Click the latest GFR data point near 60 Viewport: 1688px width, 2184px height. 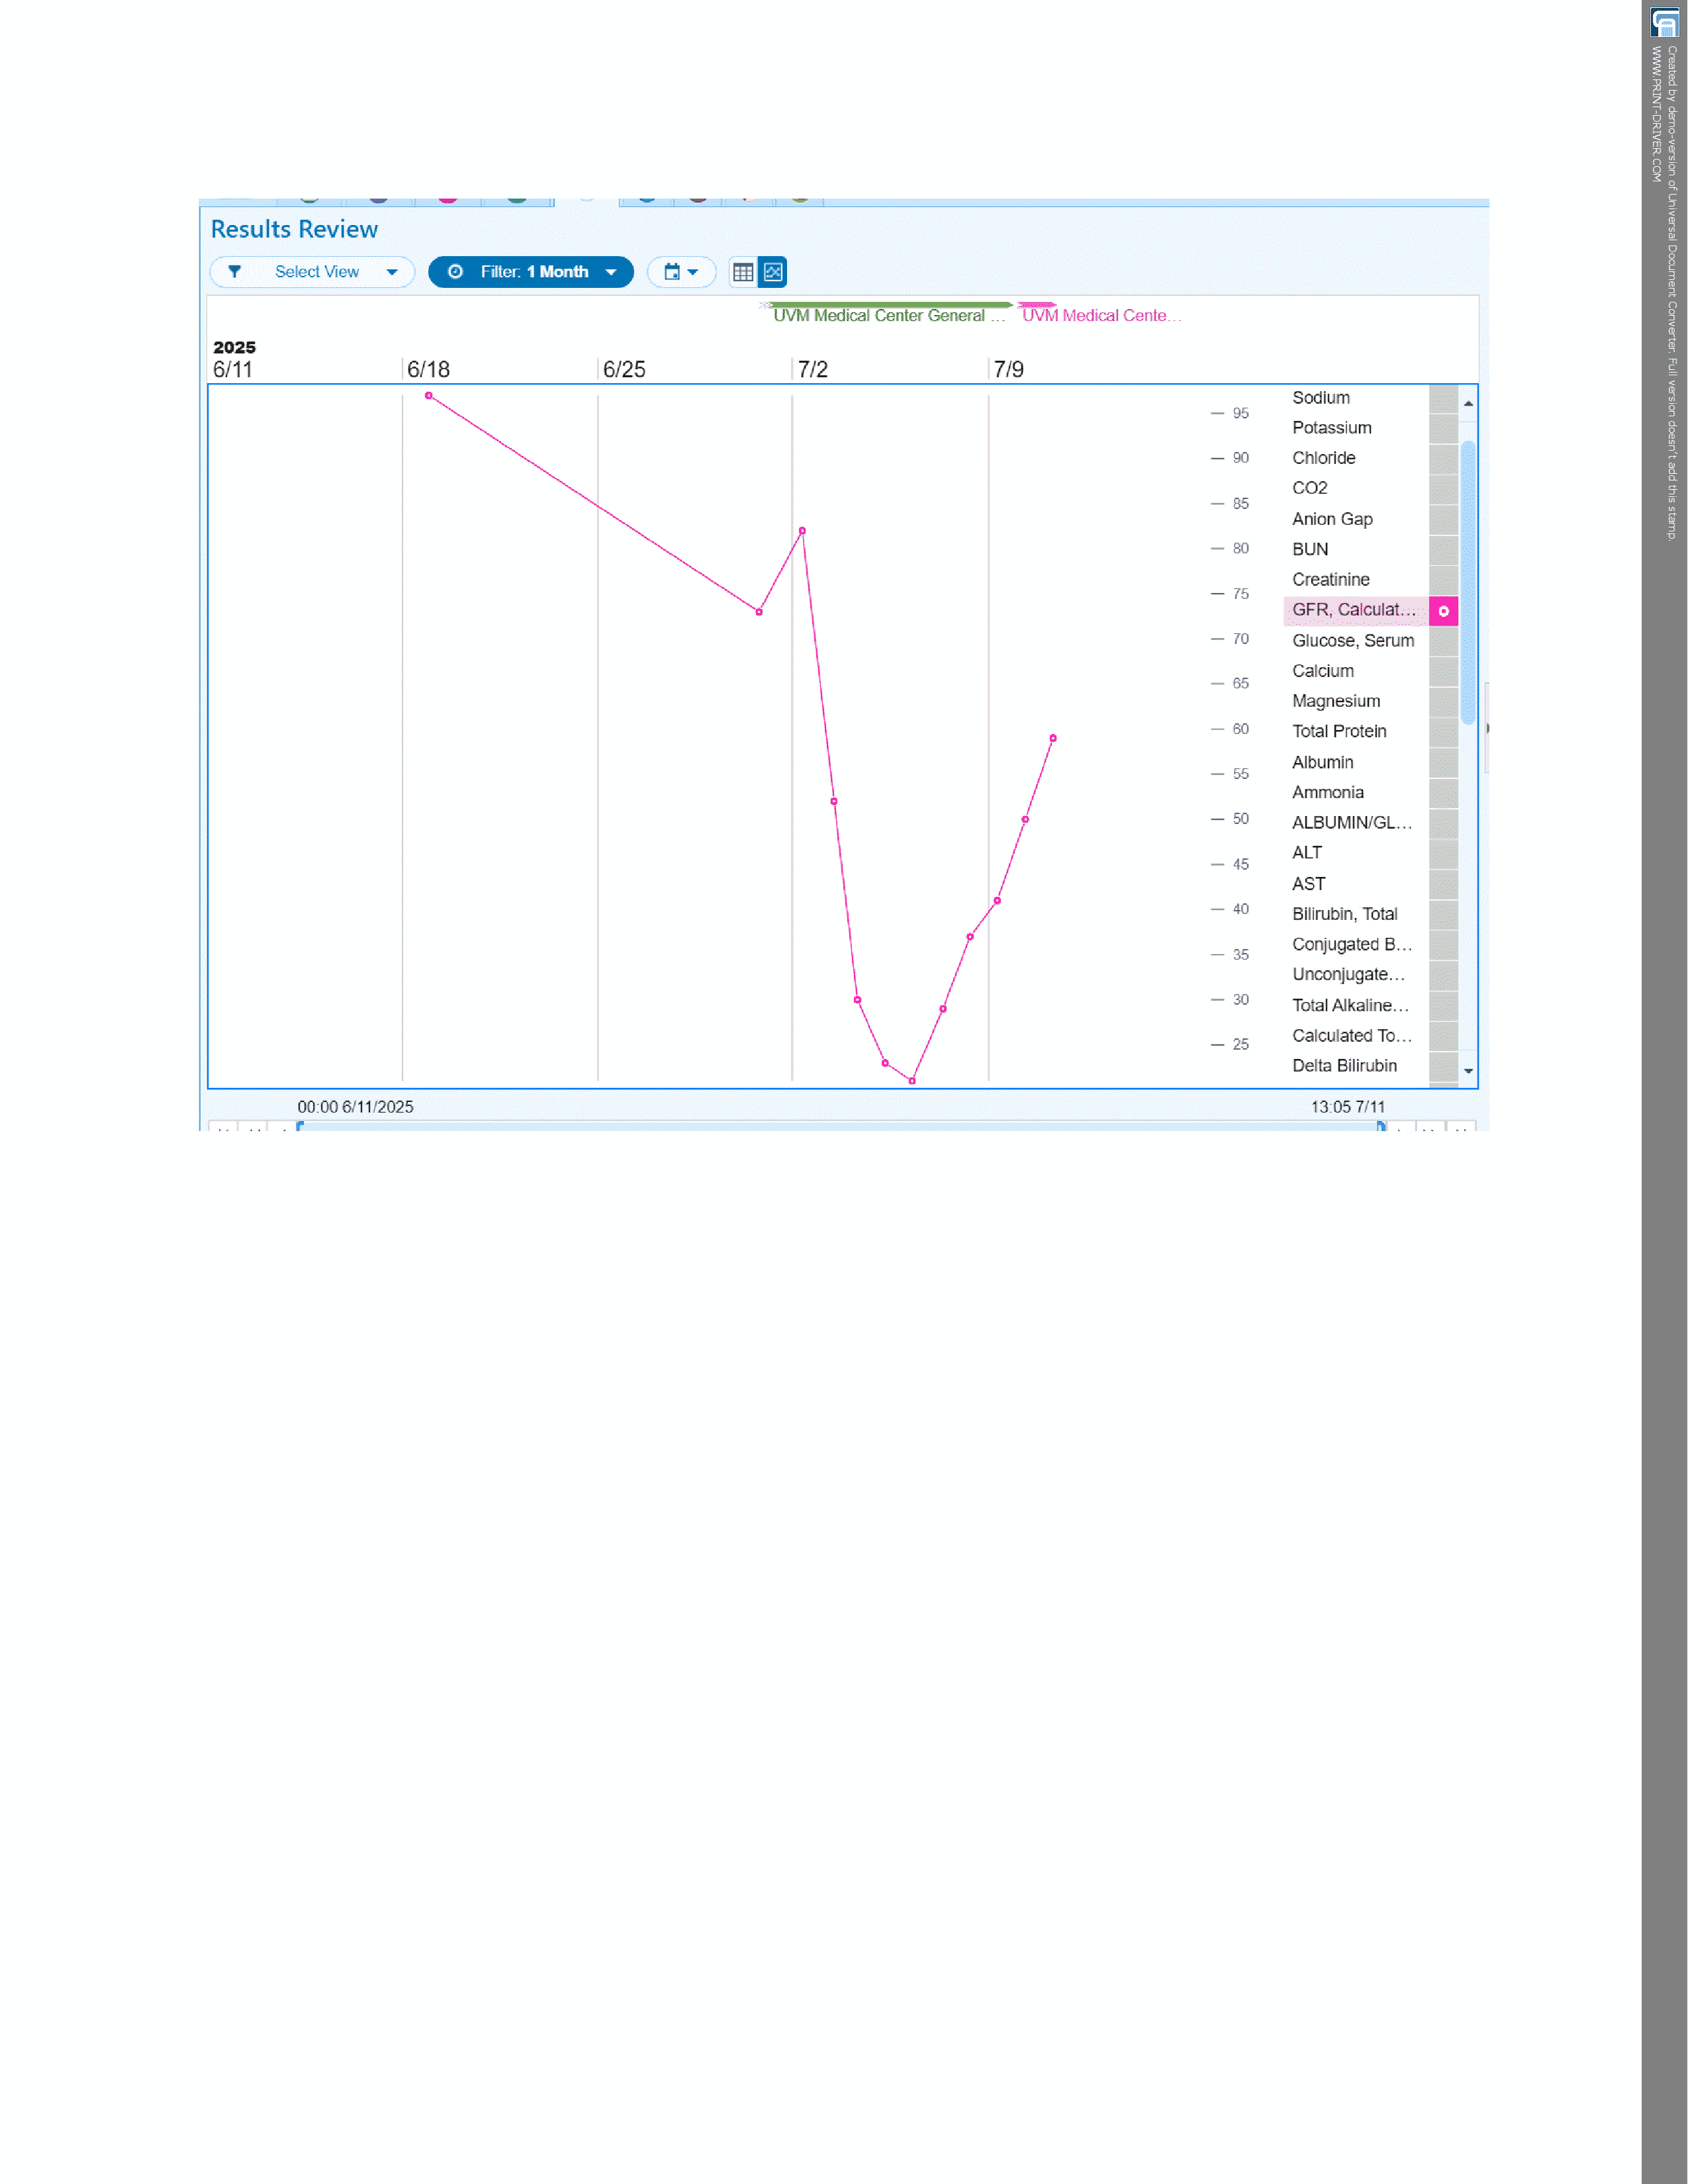[x=1053, y=739]
